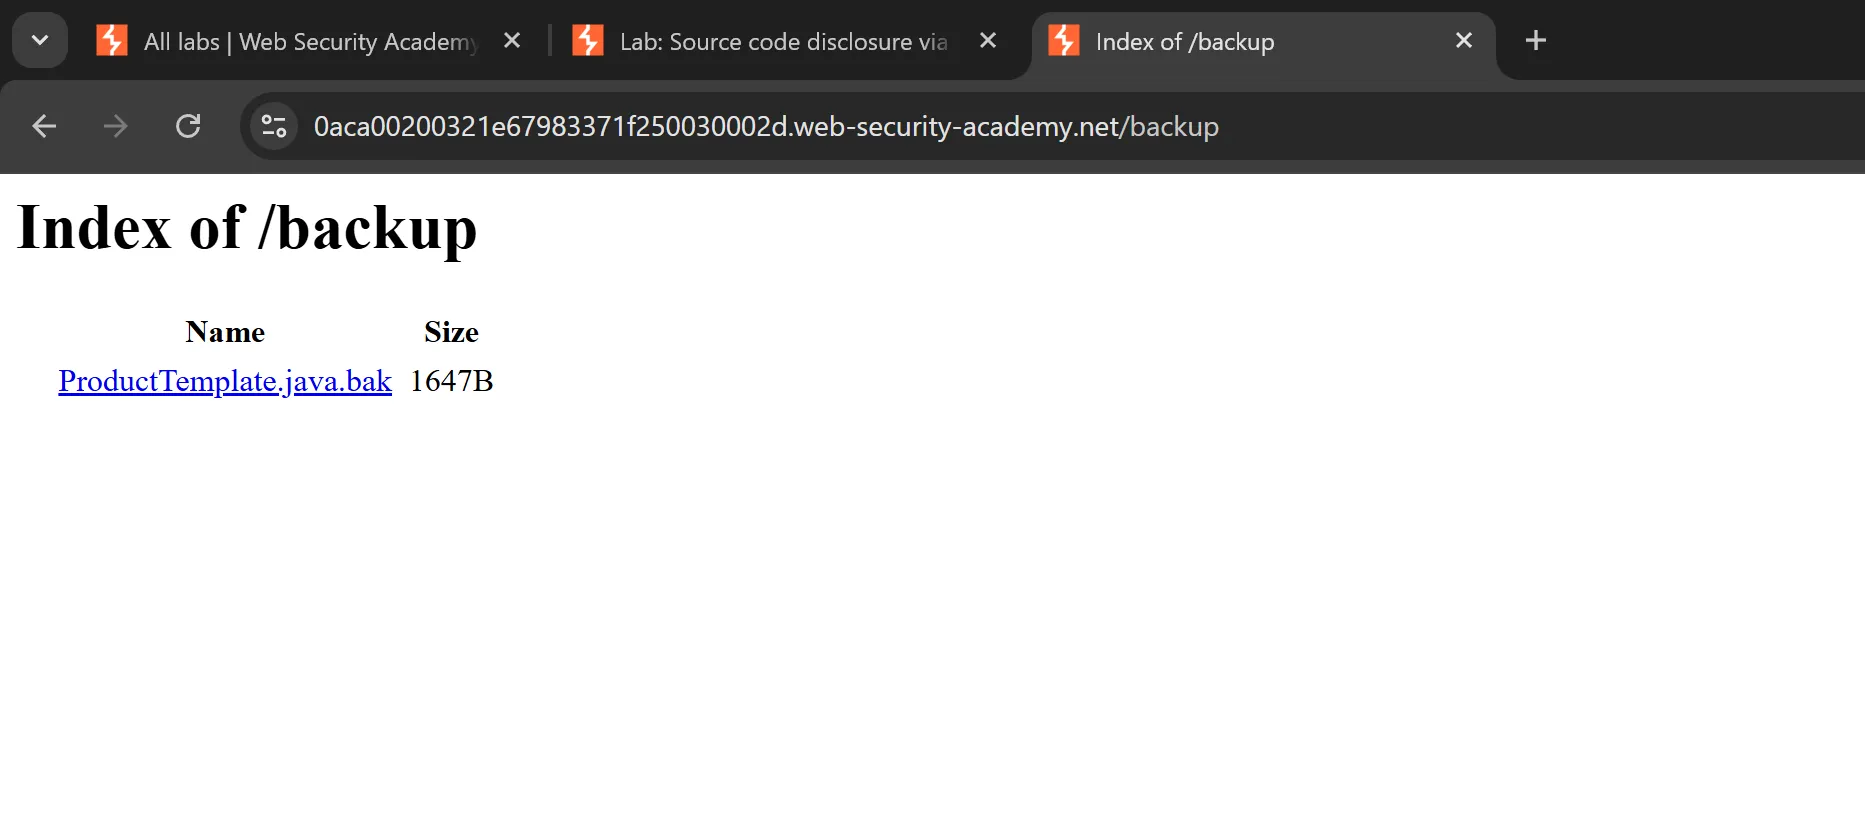Open a new browser tab

coord(1536,41)
